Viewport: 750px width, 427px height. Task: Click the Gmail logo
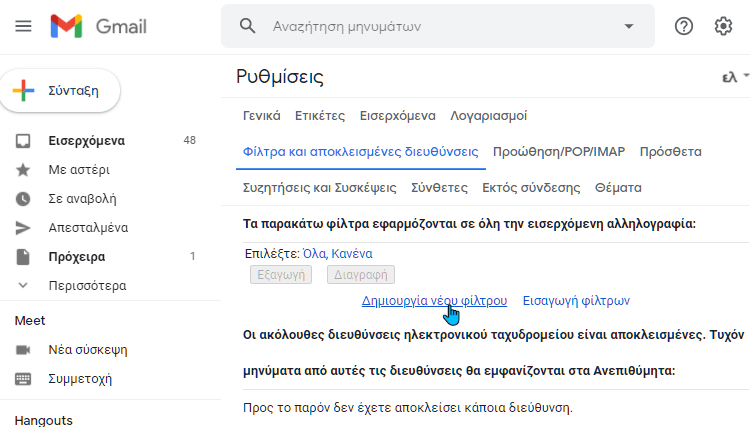[x=99, y=26]
